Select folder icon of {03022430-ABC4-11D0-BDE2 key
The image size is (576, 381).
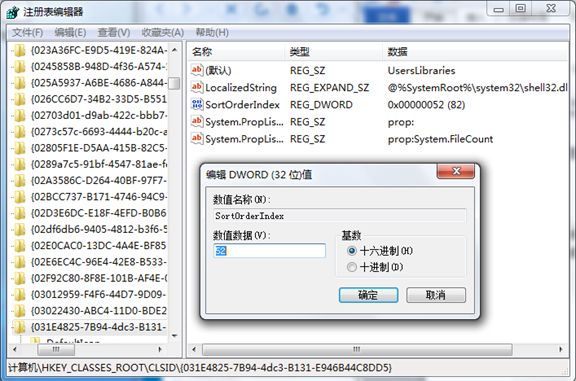pyautogui.click(x=19, y=311)
